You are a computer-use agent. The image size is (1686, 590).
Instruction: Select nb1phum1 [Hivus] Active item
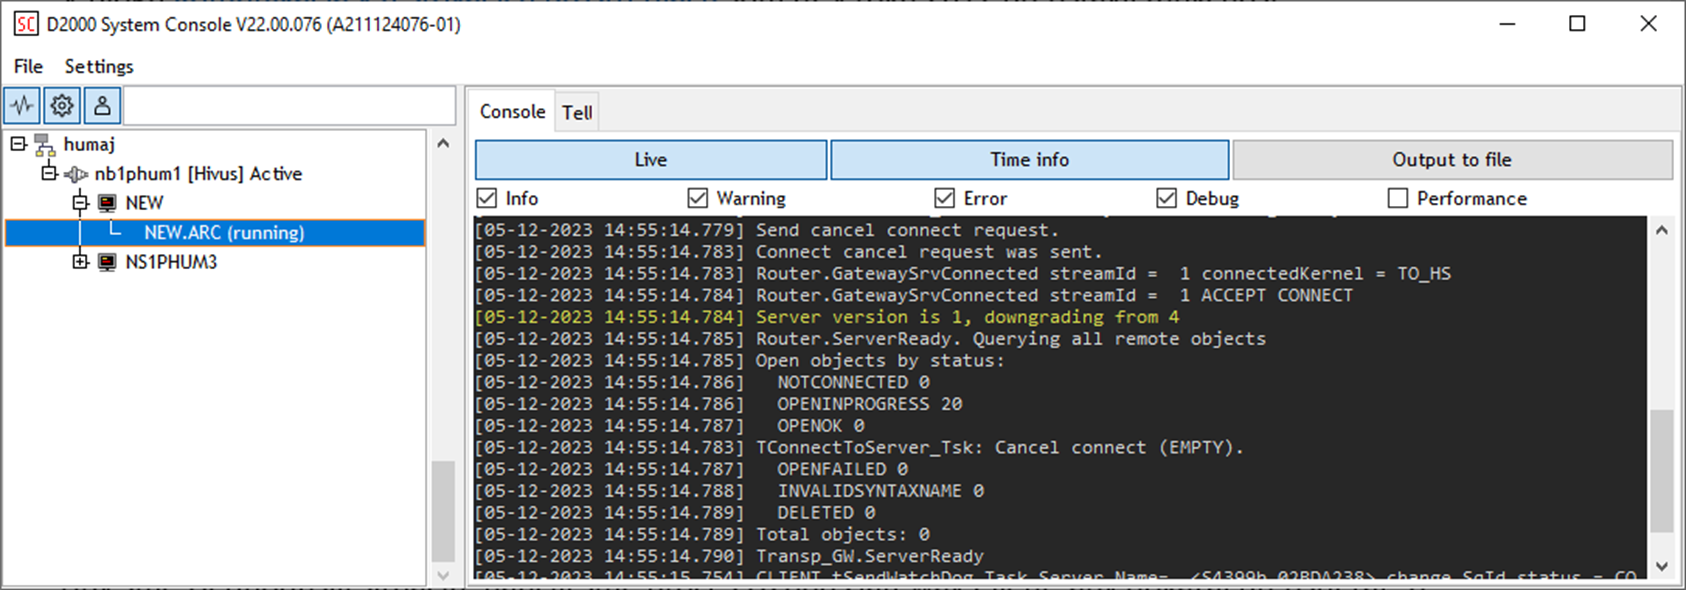click(x=198, y=174)
